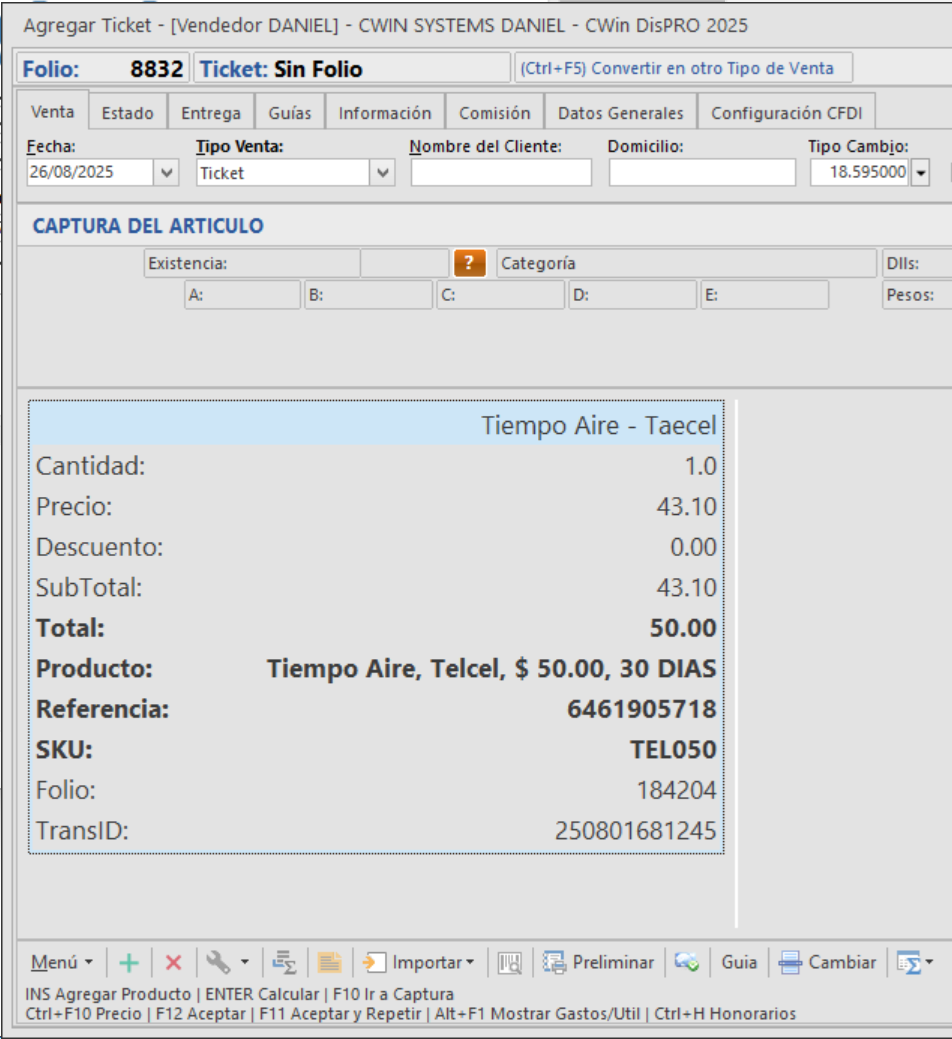Open the Tipo Cambio dropdown arrow
The width and height of the screenshot is (952, 1039).
click(920, 173)
